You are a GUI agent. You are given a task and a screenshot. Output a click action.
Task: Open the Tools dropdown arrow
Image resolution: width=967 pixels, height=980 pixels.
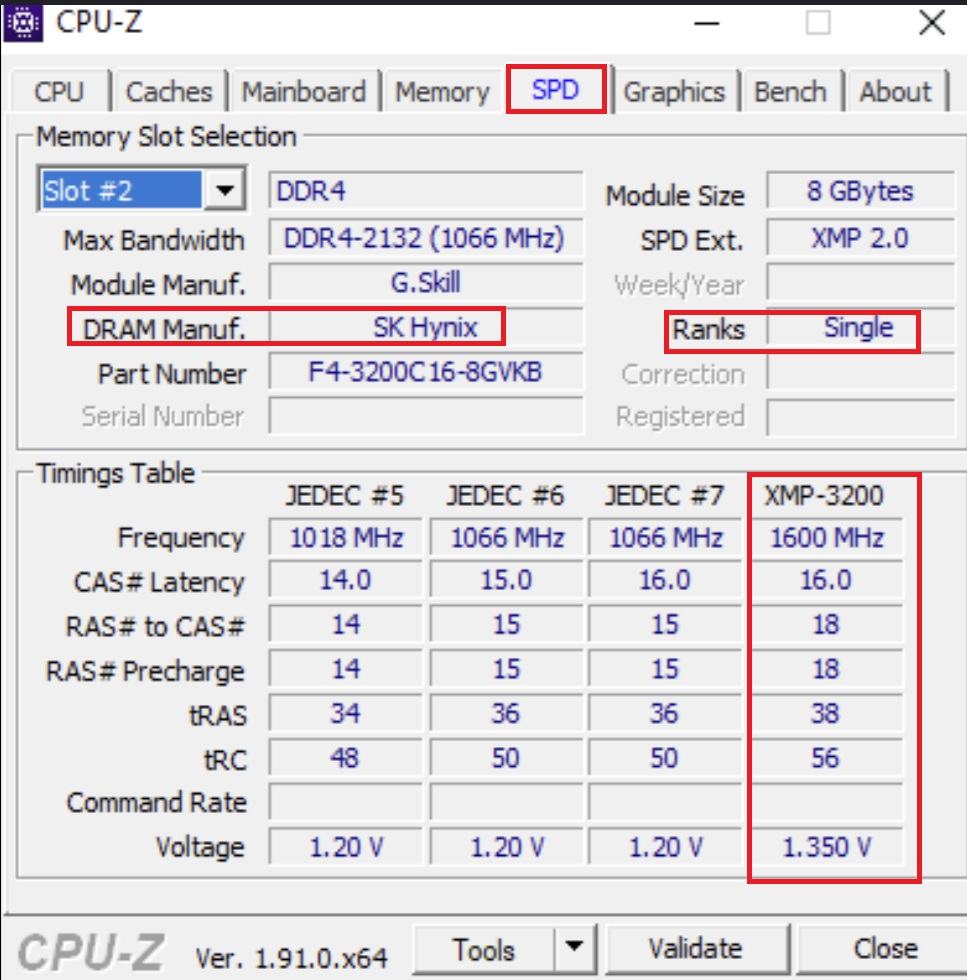coord(574,947)
